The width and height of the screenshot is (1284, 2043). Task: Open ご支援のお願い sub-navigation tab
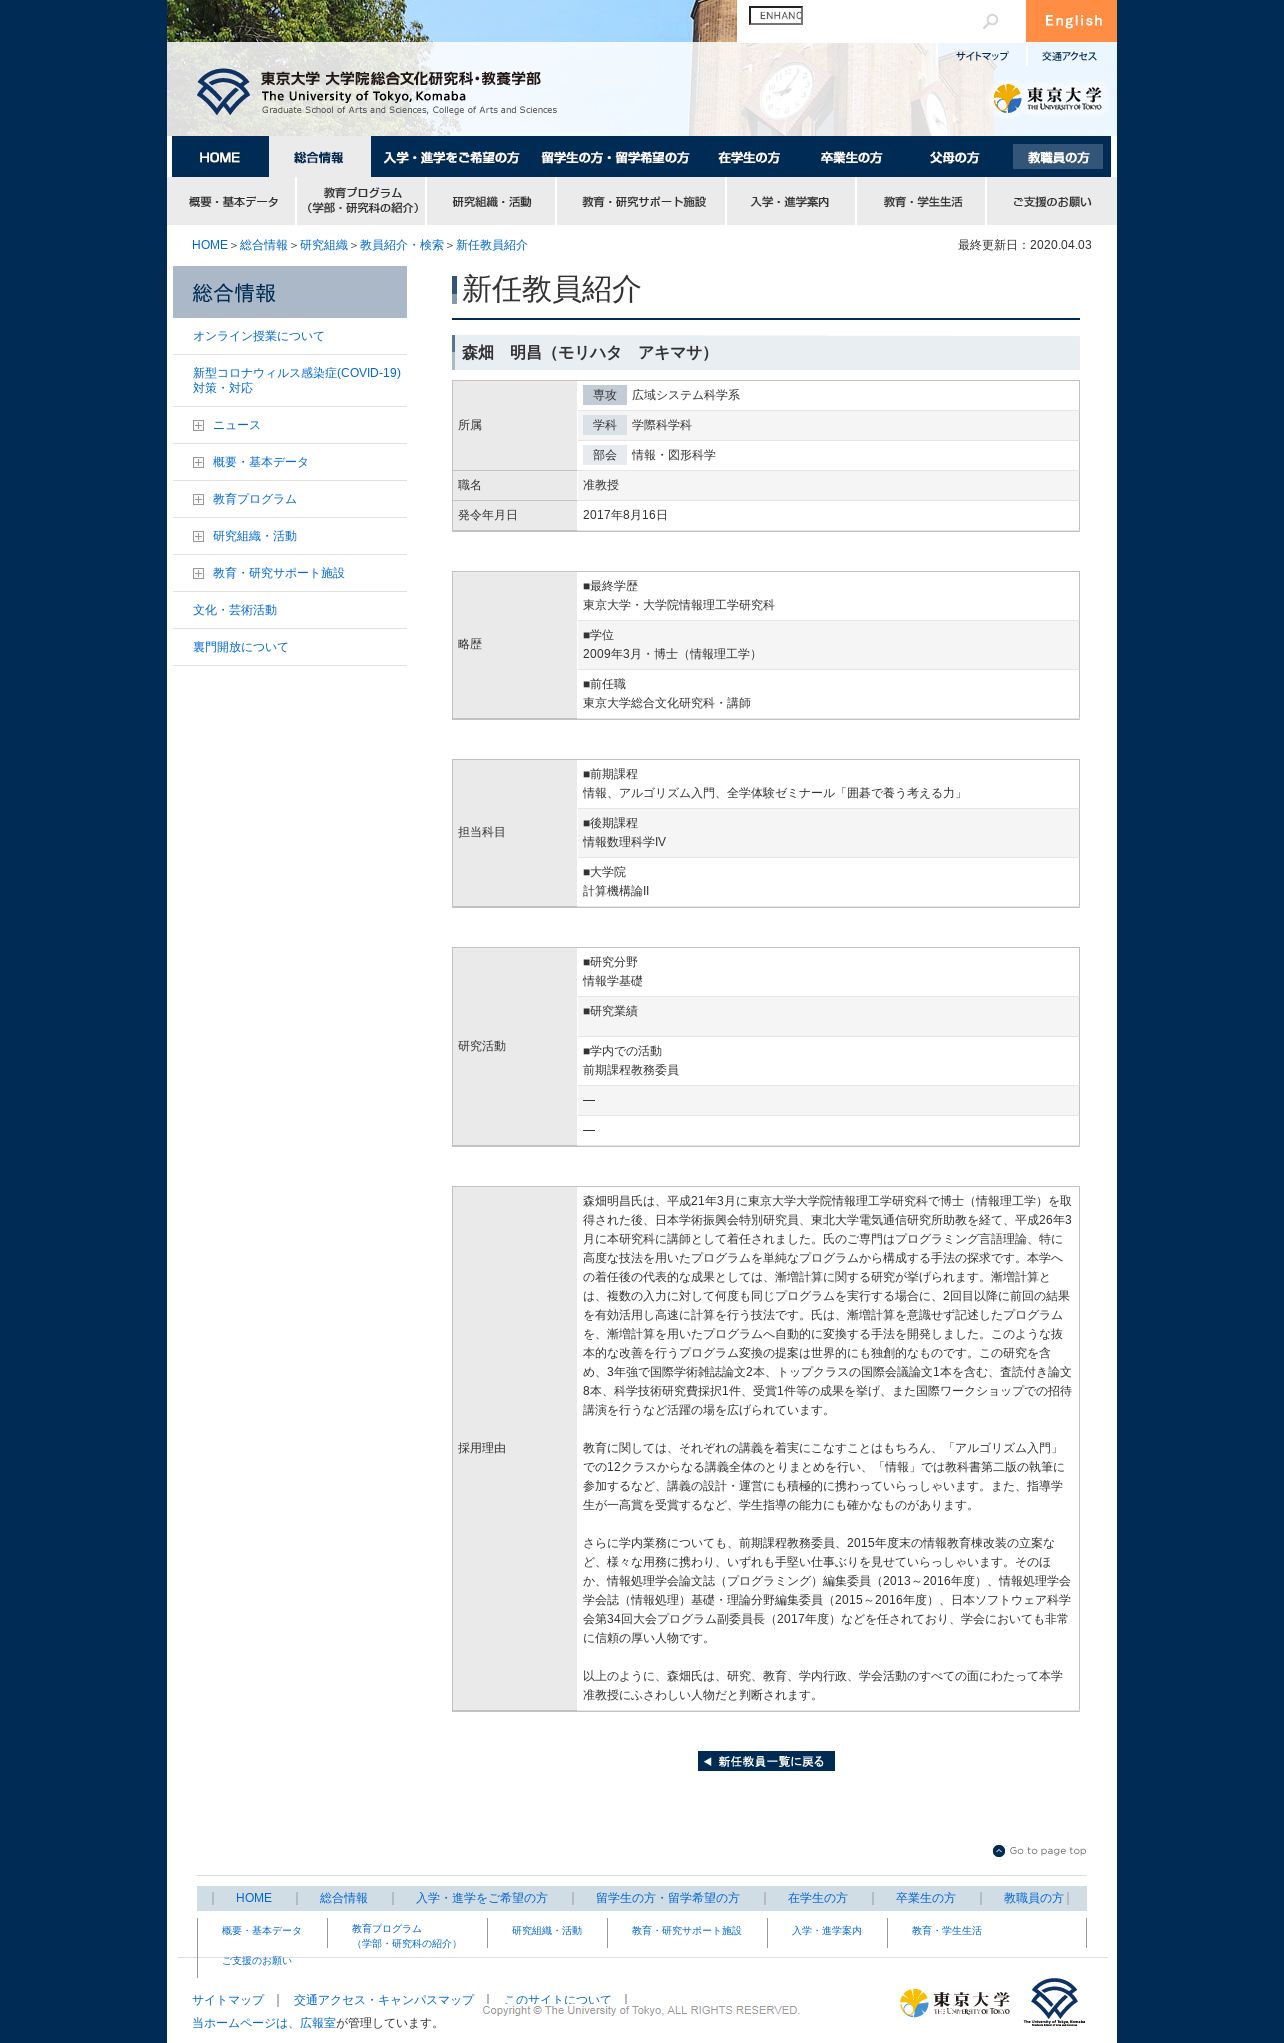pyautogui.click(x=1051, y=201)
